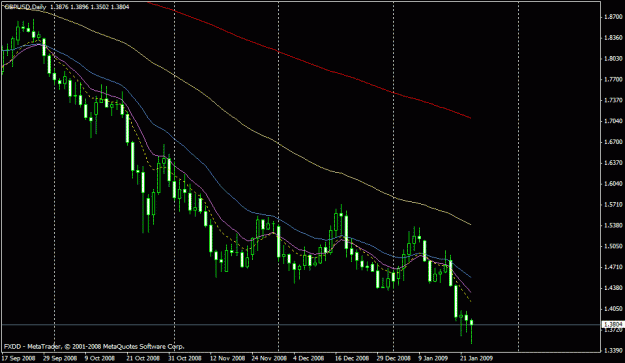Click the 29 Dec 2008 date label
This screenshot has height=363, width=625.
pos(393,358)
